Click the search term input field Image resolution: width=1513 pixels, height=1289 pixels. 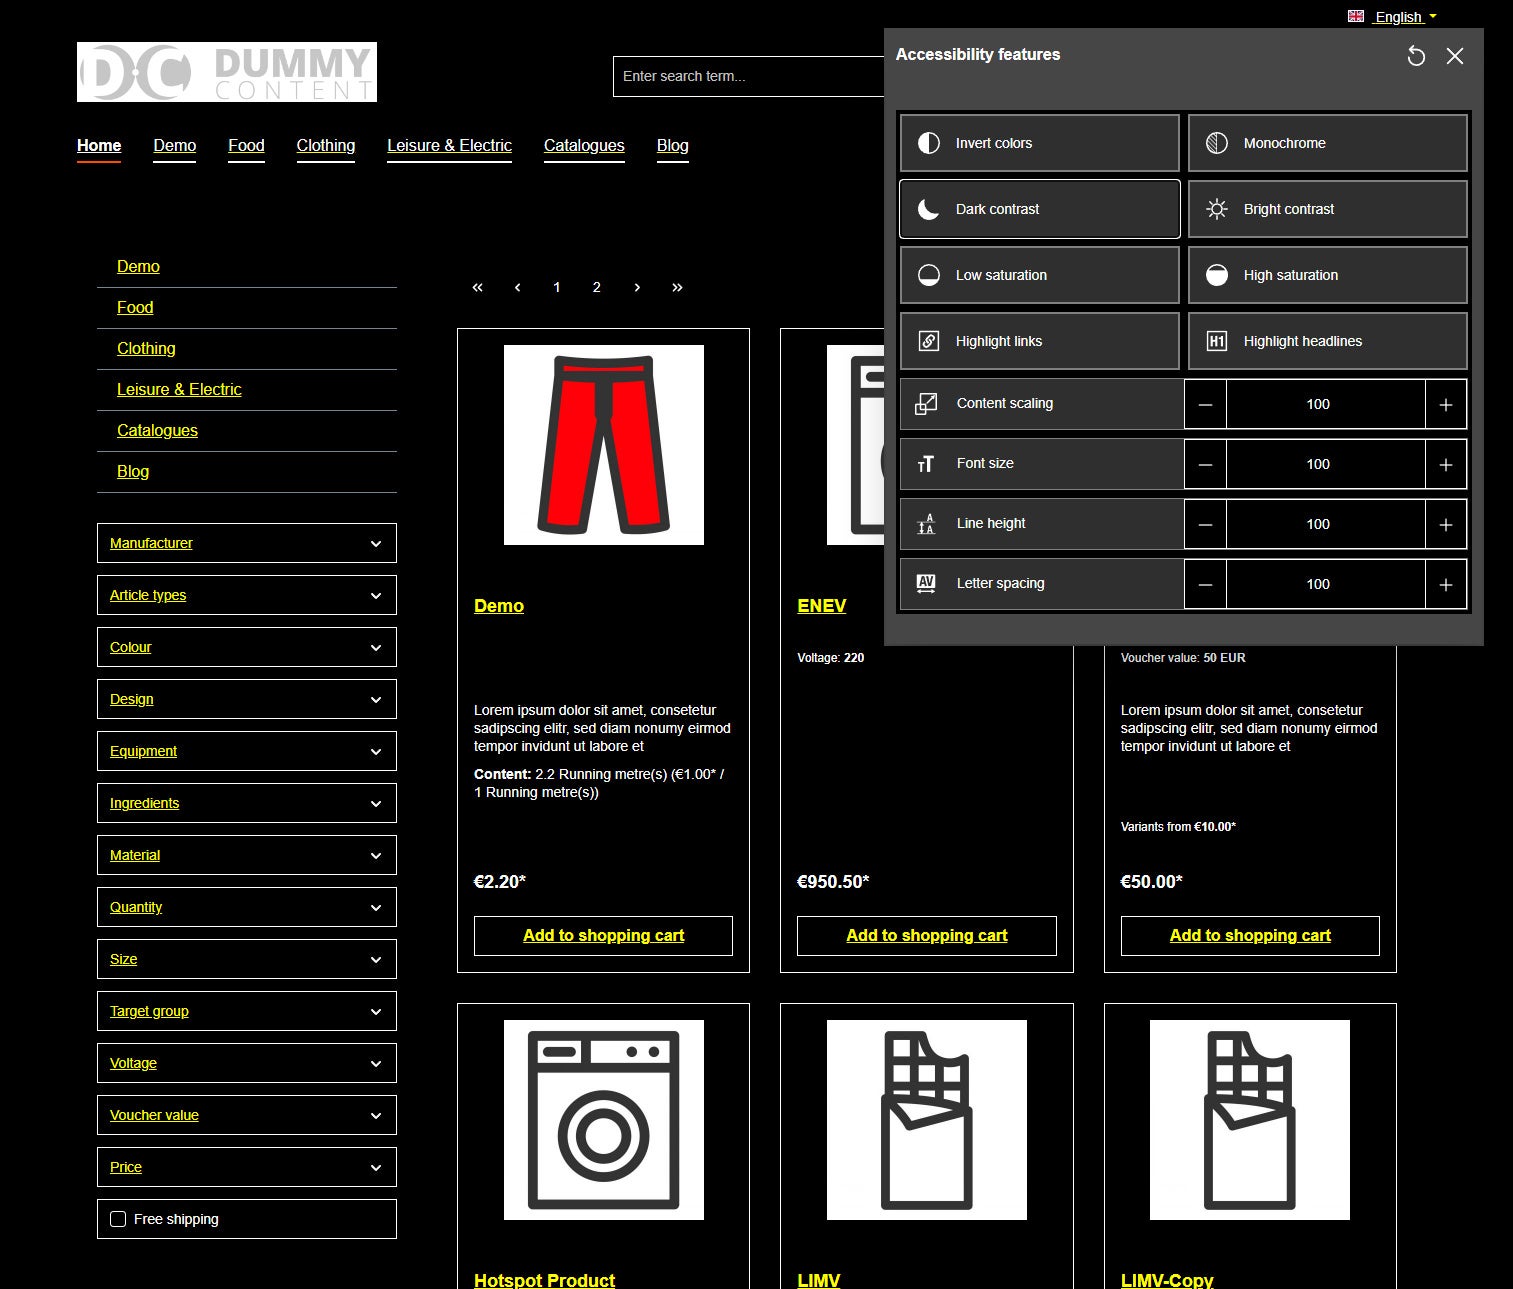pos(749,76)
